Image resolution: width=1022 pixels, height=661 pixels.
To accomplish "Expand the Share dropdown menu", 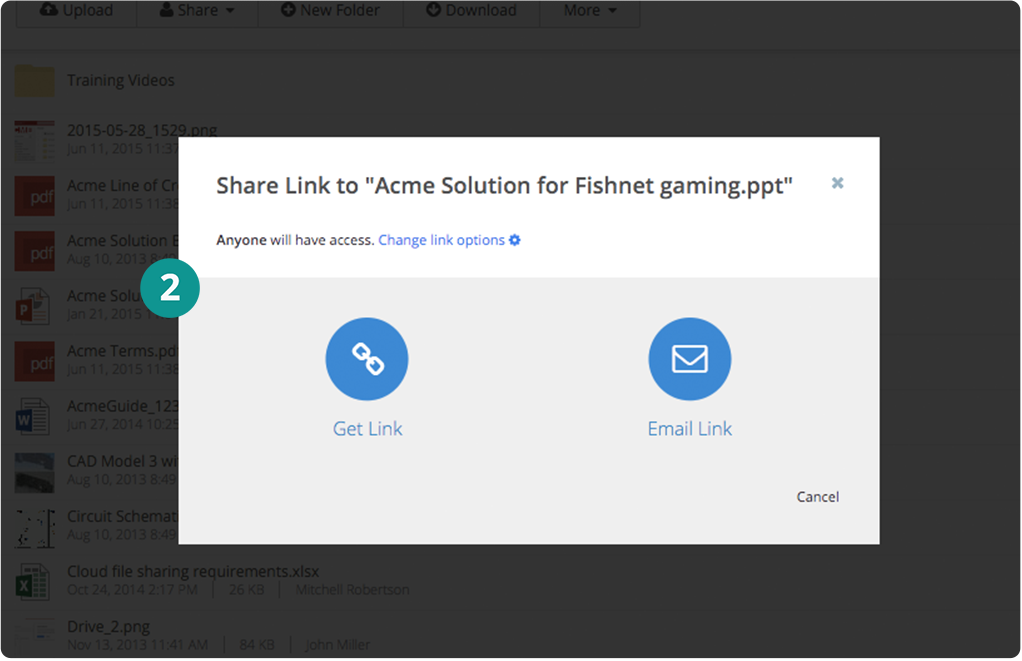I will tap(197, 11).
